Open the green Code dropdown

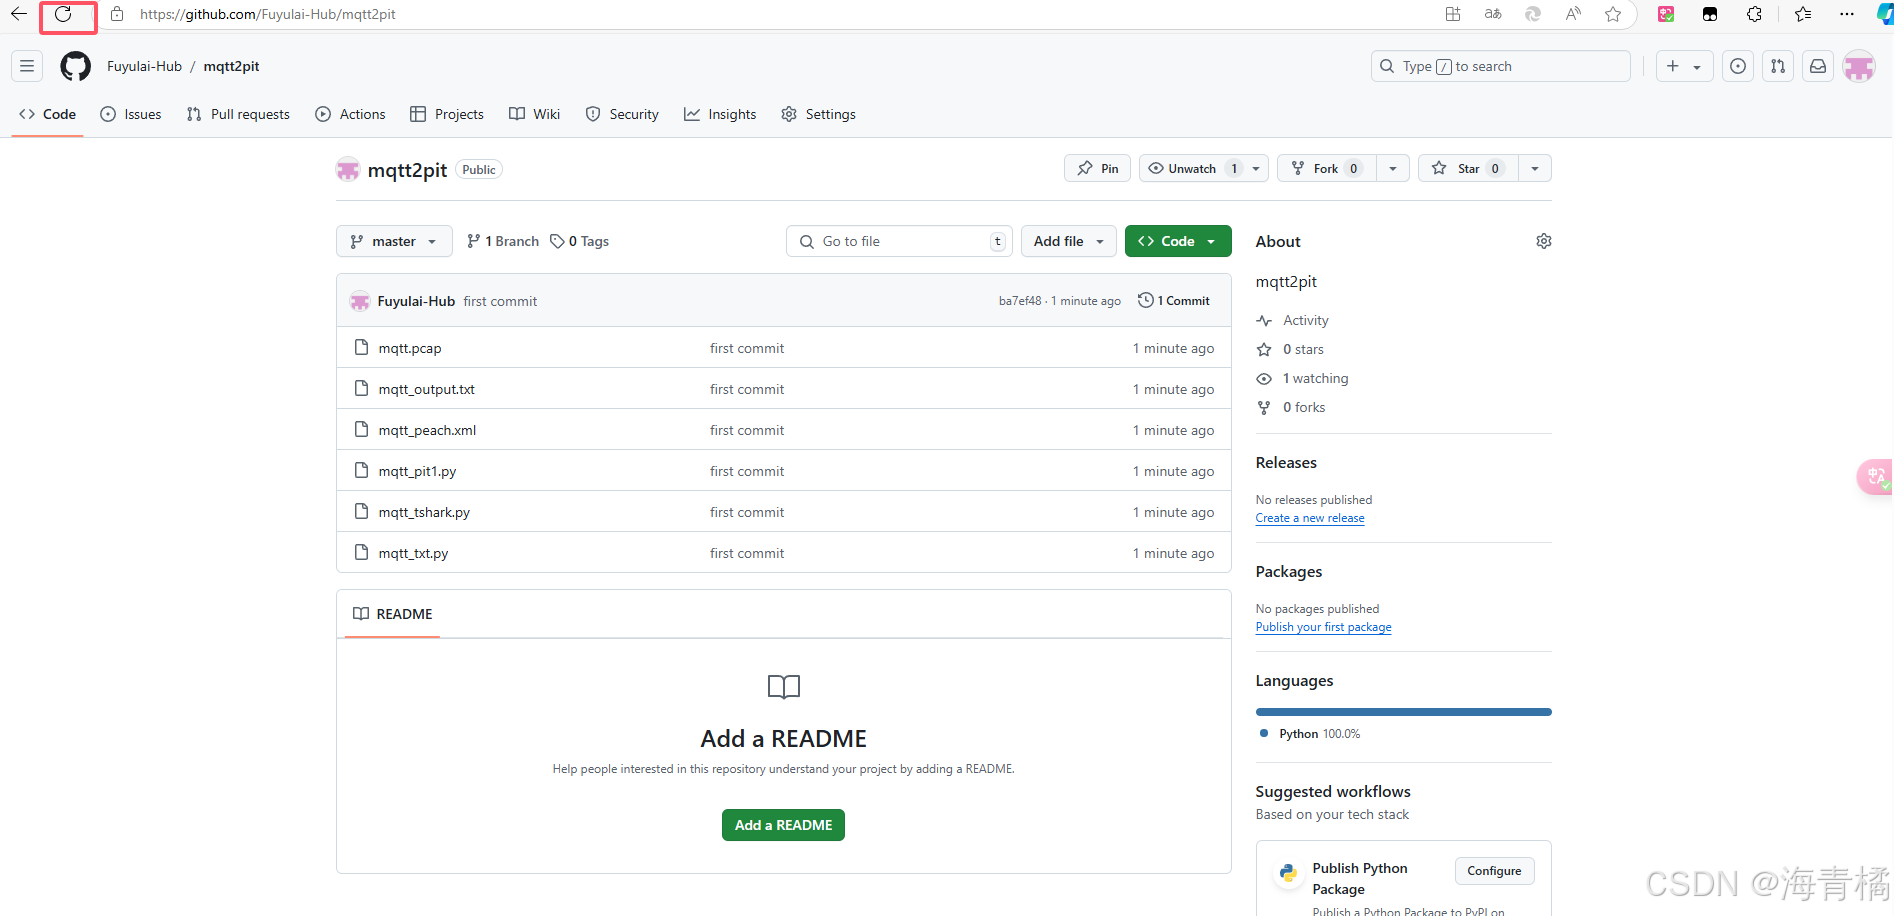(x=1178, y=241)
